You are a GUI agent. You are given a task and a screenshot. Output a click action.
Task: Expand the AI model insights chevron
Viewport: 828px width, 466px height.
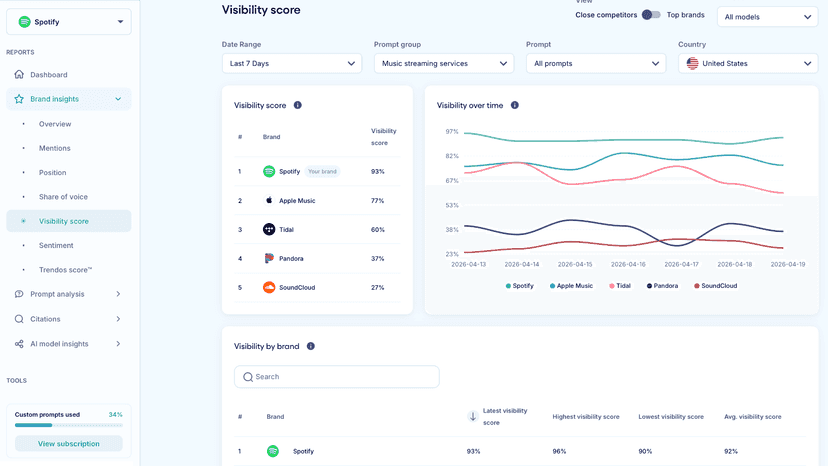click(x=118, y=344)
